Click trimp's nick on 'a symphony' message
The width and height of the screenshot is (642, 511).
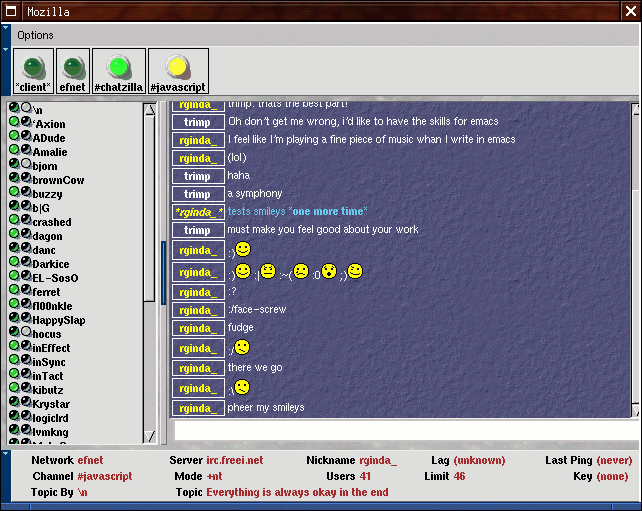click(x=198, y=194)
